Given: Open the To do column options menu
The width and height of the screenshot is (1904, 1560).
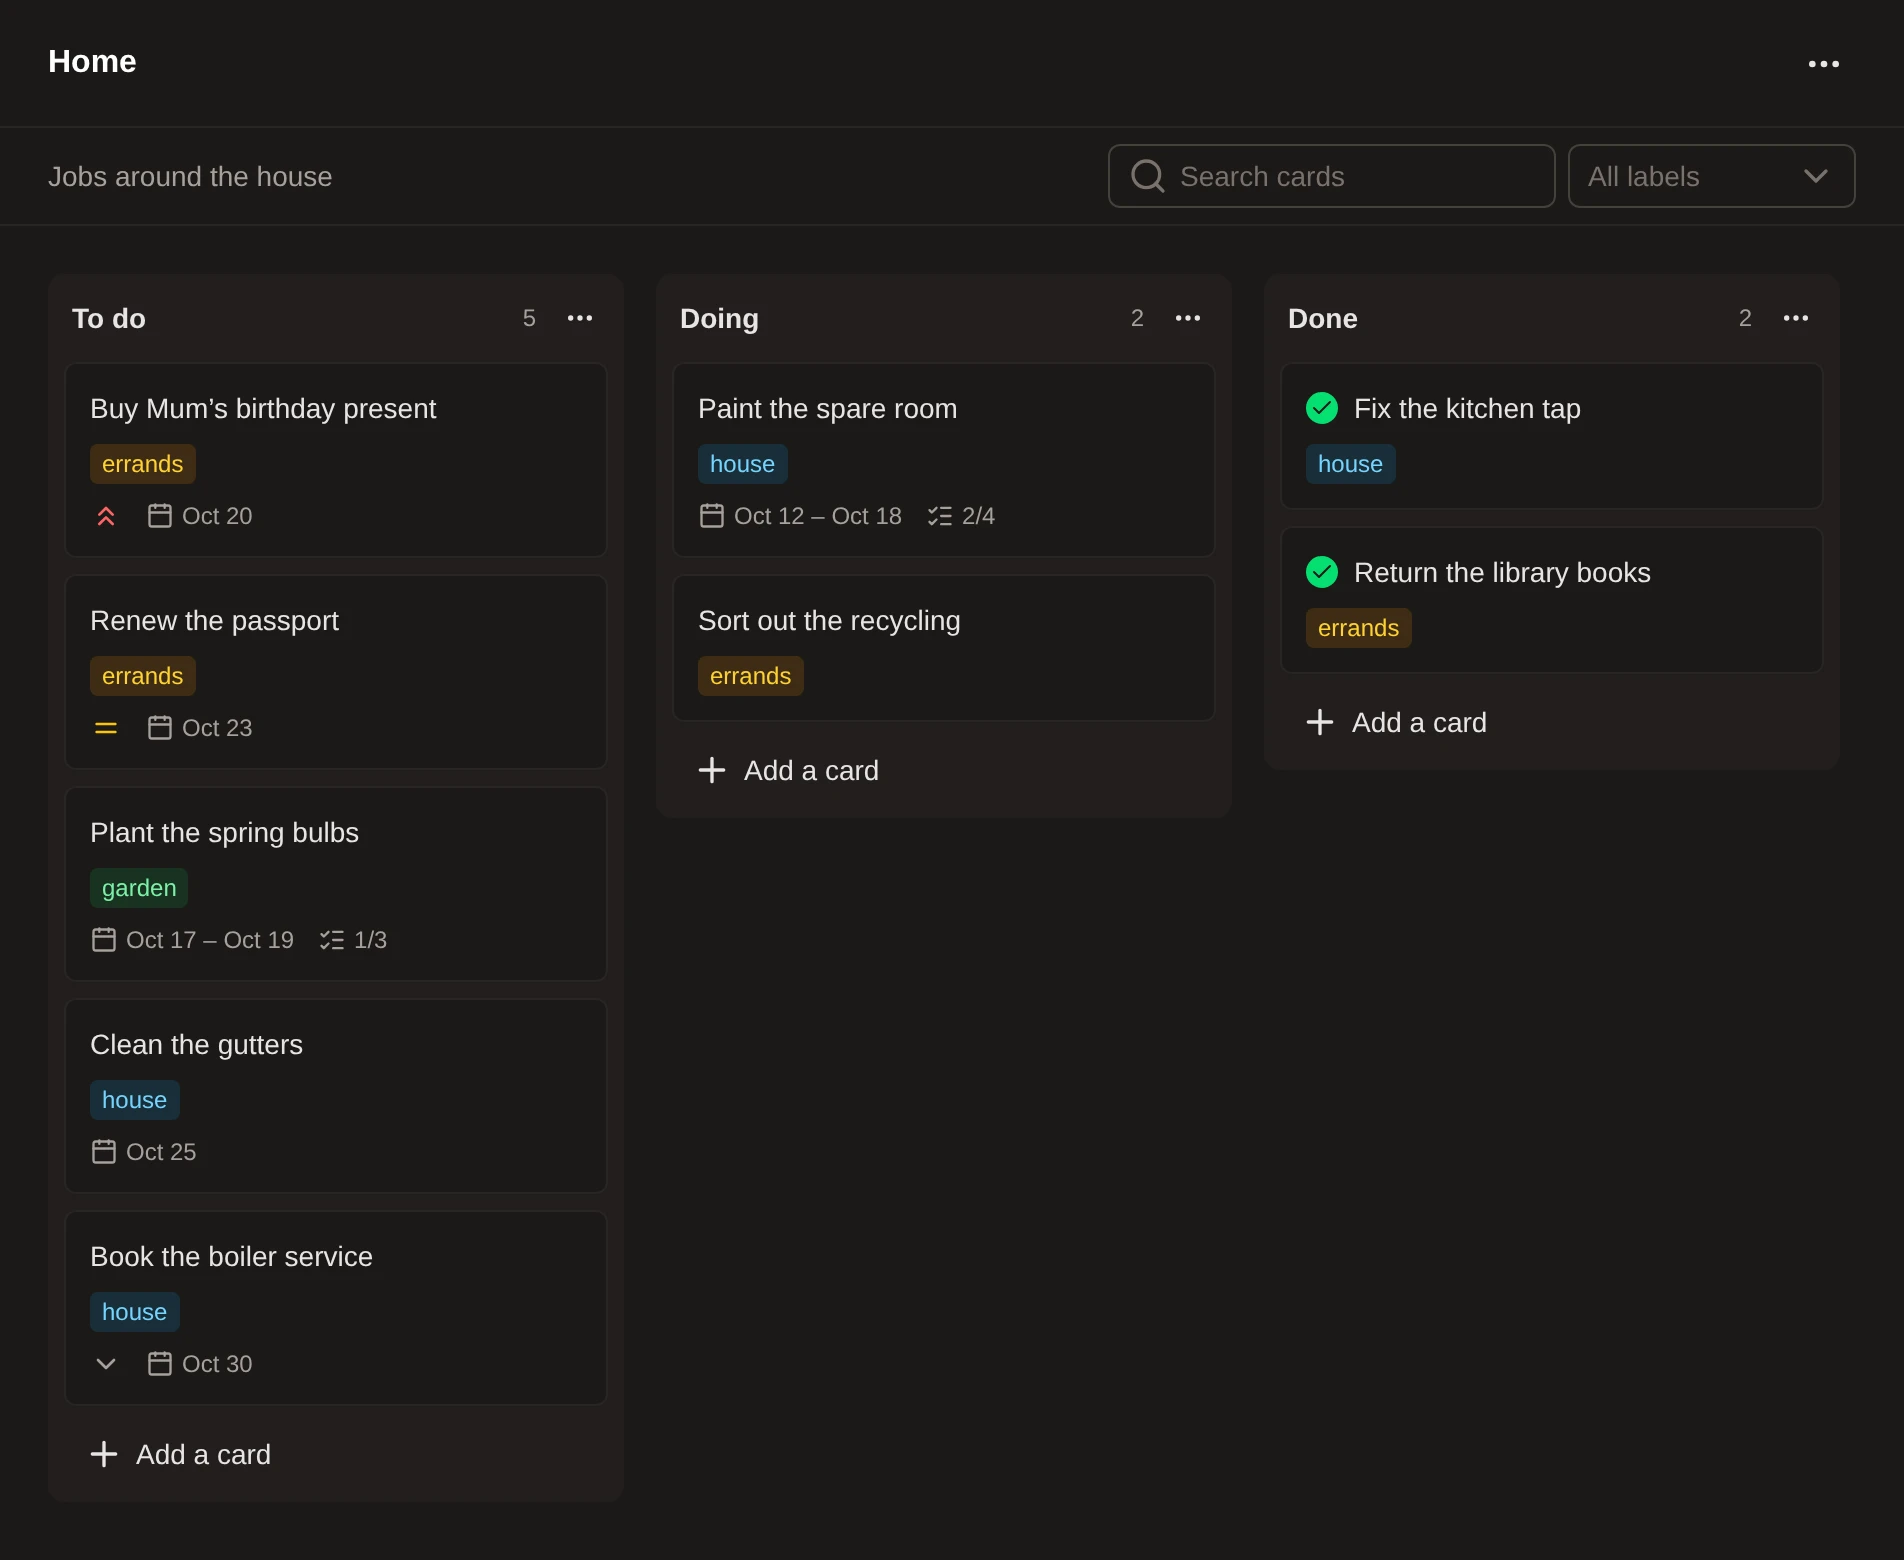Looking at the screenshot, I should 580,318.
